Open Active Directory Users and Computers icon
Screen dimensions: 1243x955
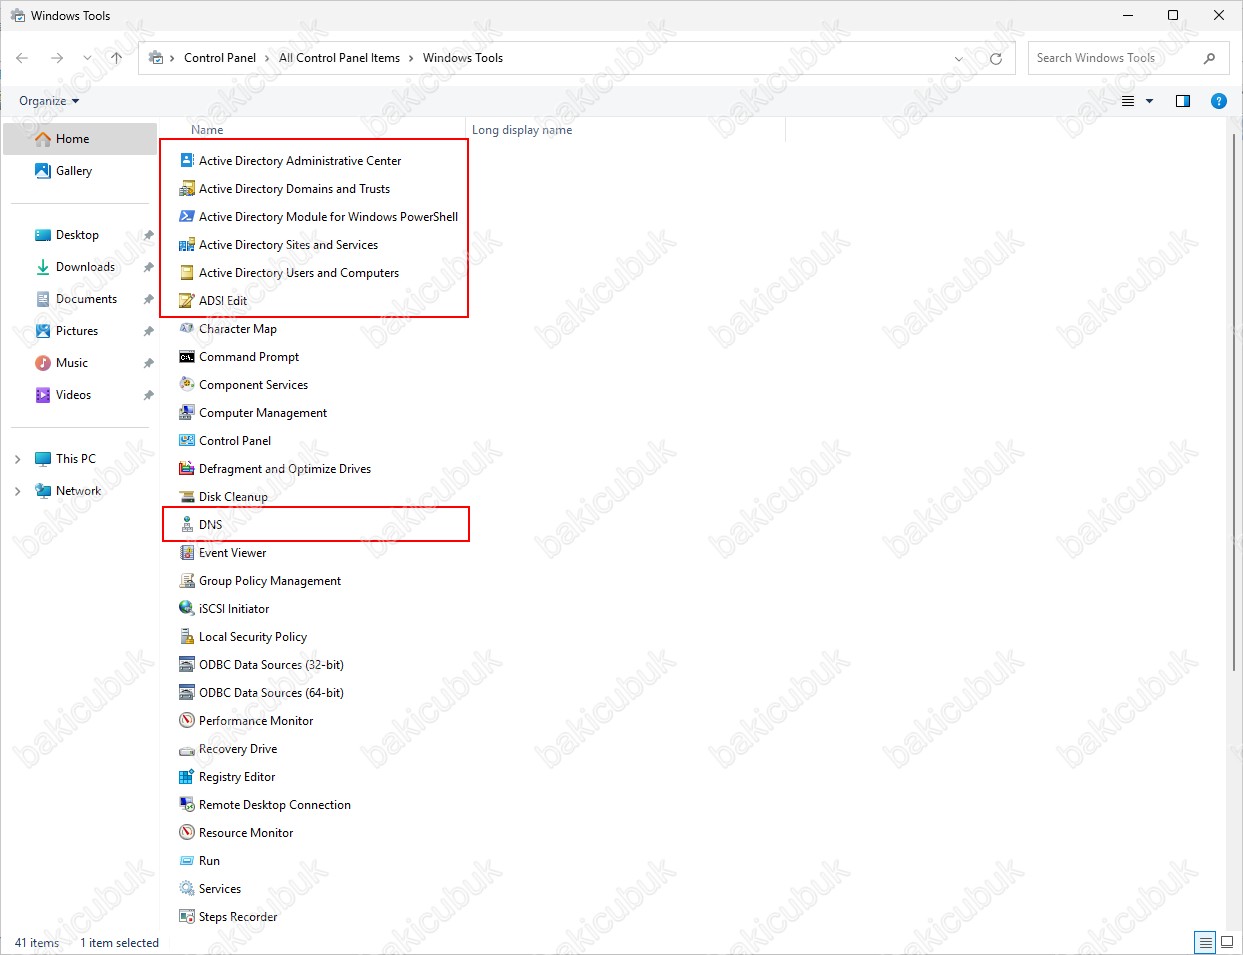point(187,272)
